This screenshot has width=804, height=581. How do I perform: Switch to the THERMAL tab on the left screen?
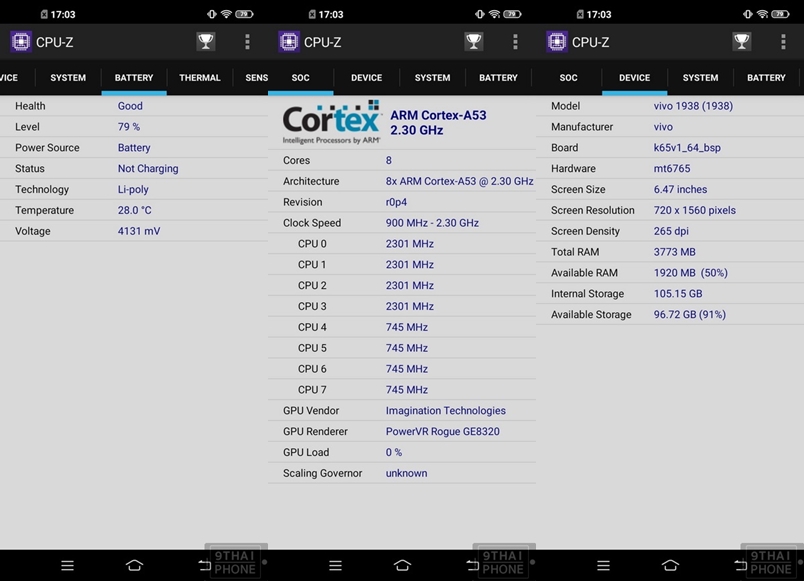coord(200,78)
